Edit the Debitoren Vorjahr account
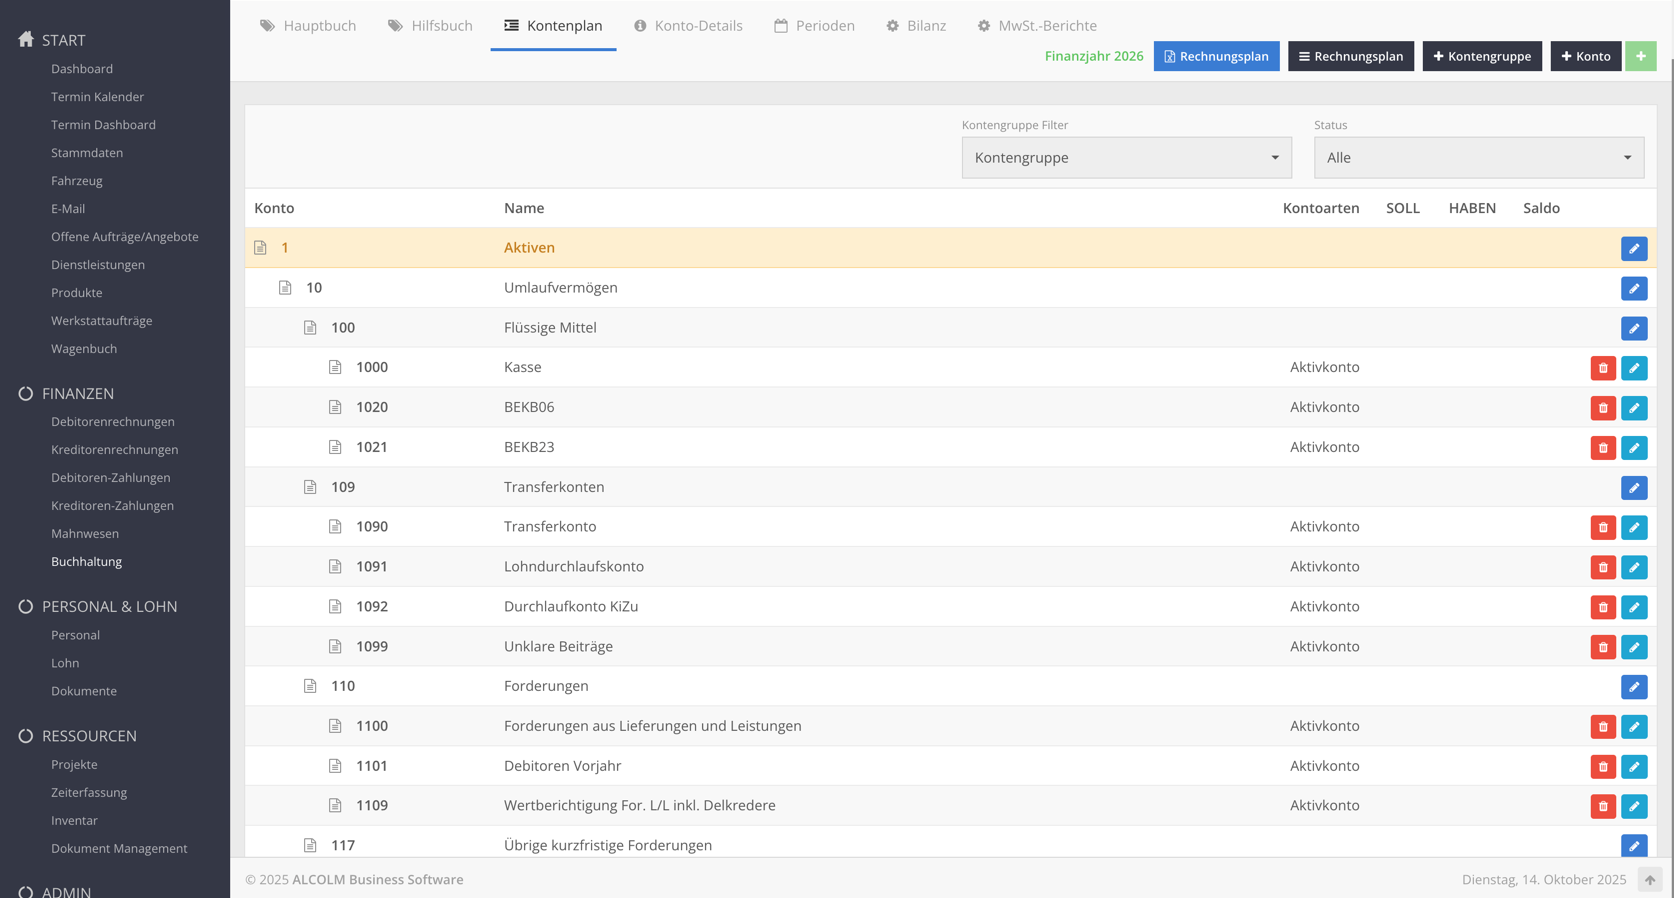This screenshot has width=1674, height=898. (x=1633, y=766)
